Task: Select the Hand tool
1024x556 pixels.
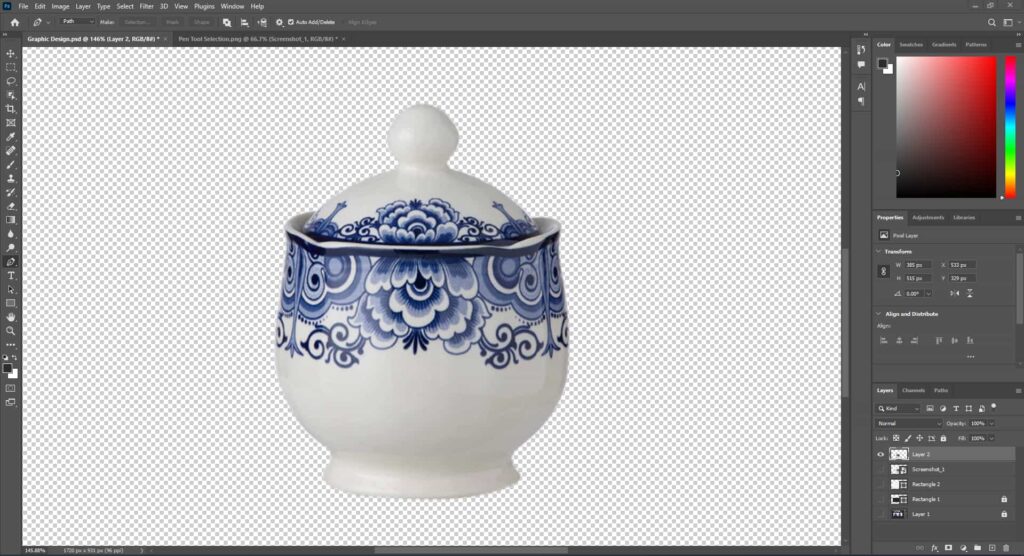Action: [x=10, y=317]
